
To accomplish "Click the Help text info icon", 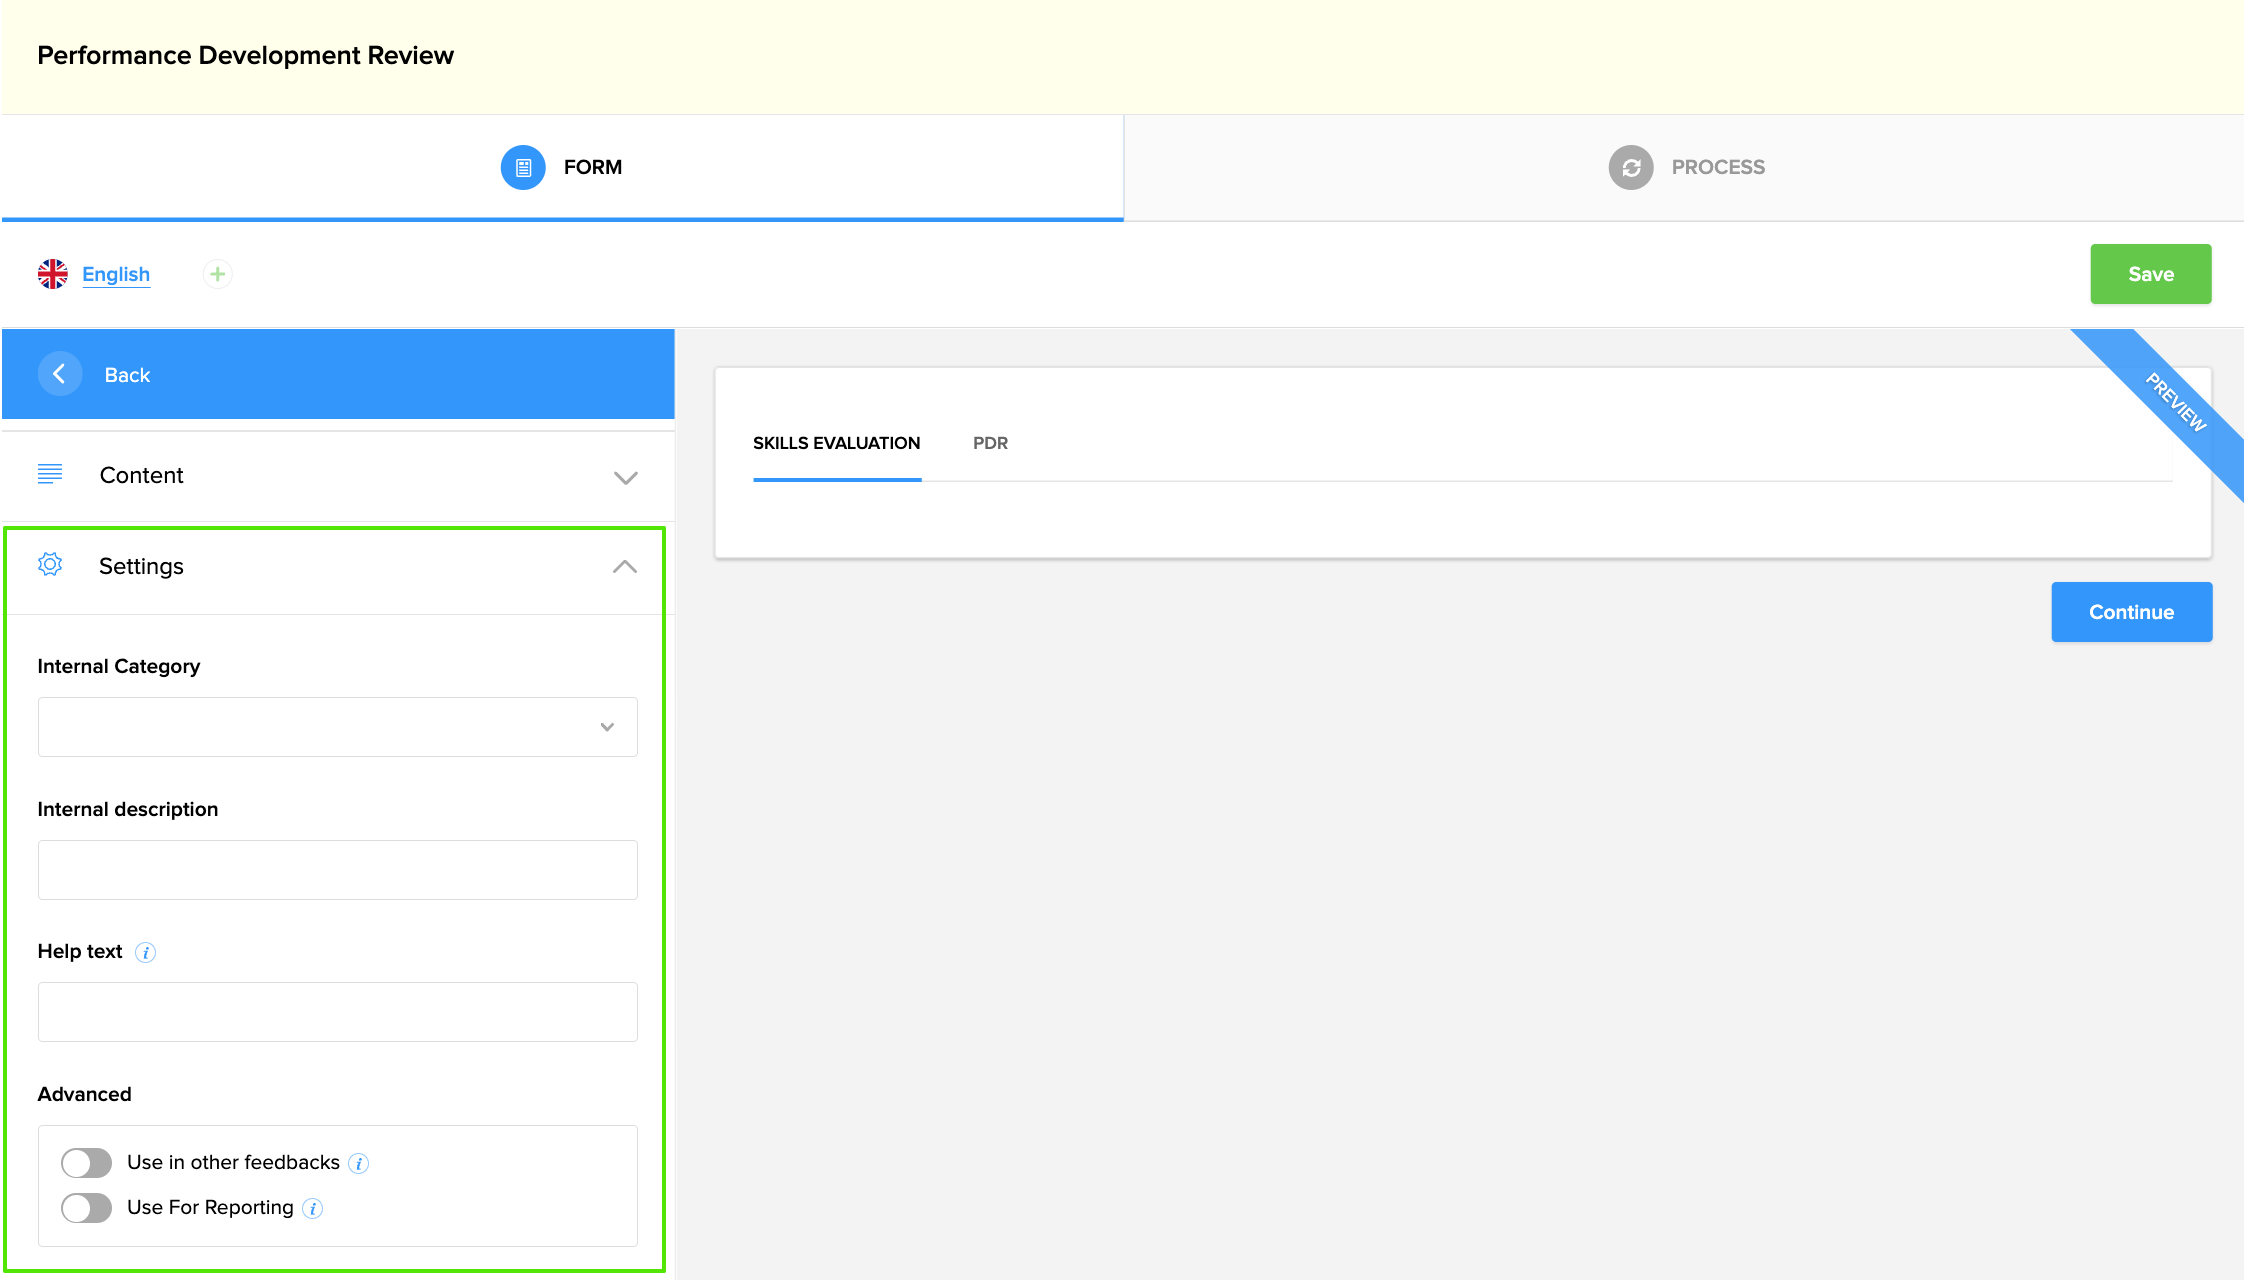I will (x=145, y=952).
